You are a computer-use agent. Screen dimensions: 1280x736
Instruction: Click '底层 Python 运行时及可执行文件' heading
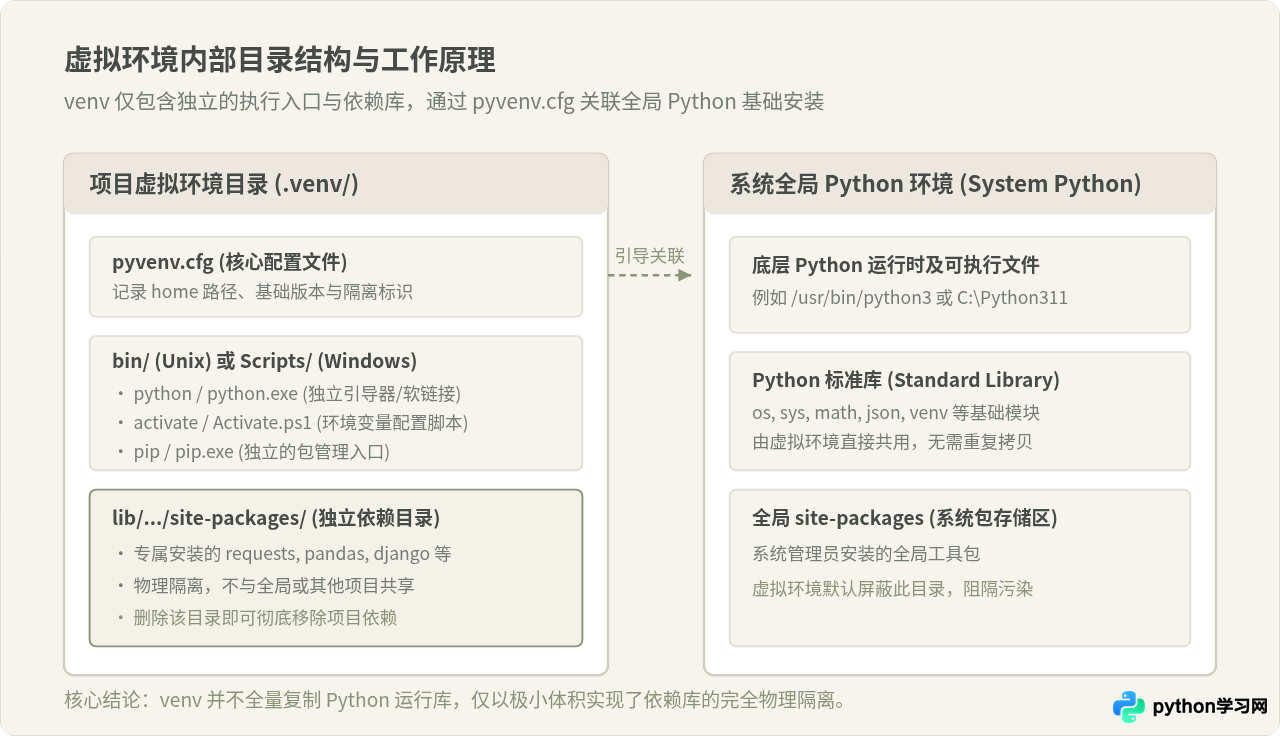coord(896,265)
